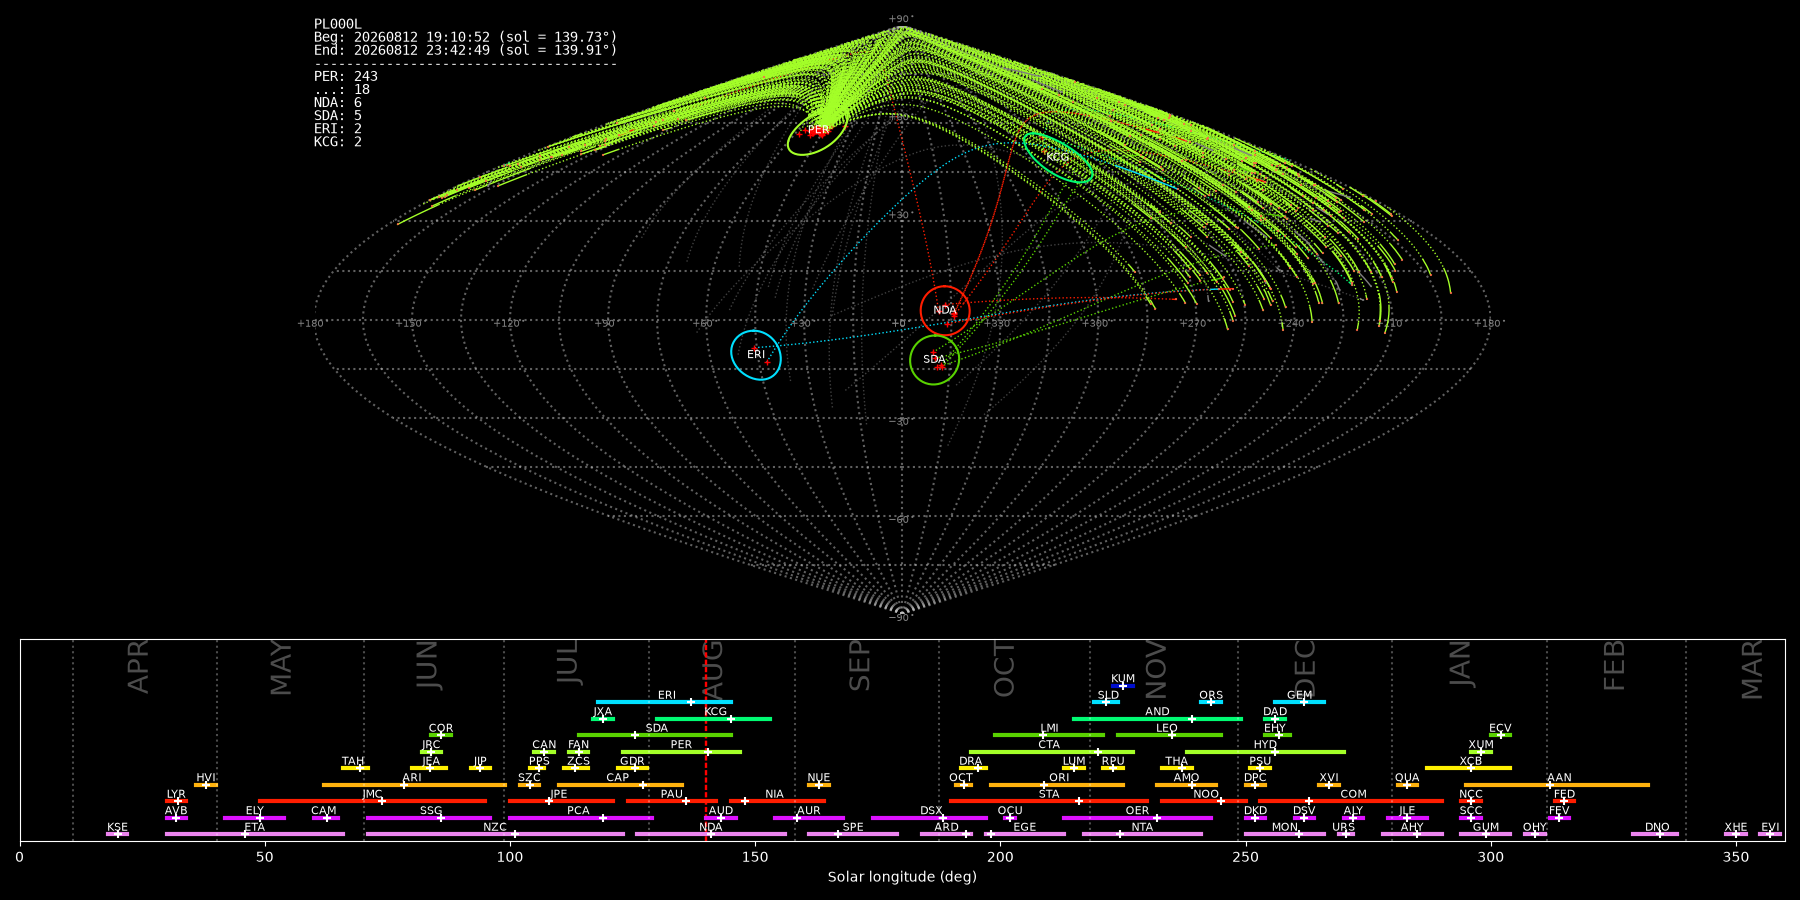Click the red dashed current-date marker
Screen dimensions: 1800x900
pyautogui.click(x=706, y=740)
